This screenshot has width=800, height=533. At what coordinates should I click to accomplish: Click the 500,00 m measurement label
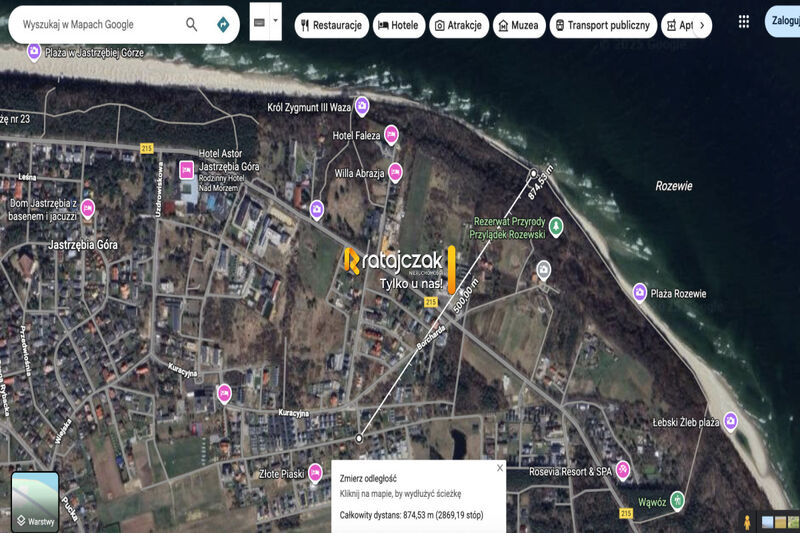[466, 296]
